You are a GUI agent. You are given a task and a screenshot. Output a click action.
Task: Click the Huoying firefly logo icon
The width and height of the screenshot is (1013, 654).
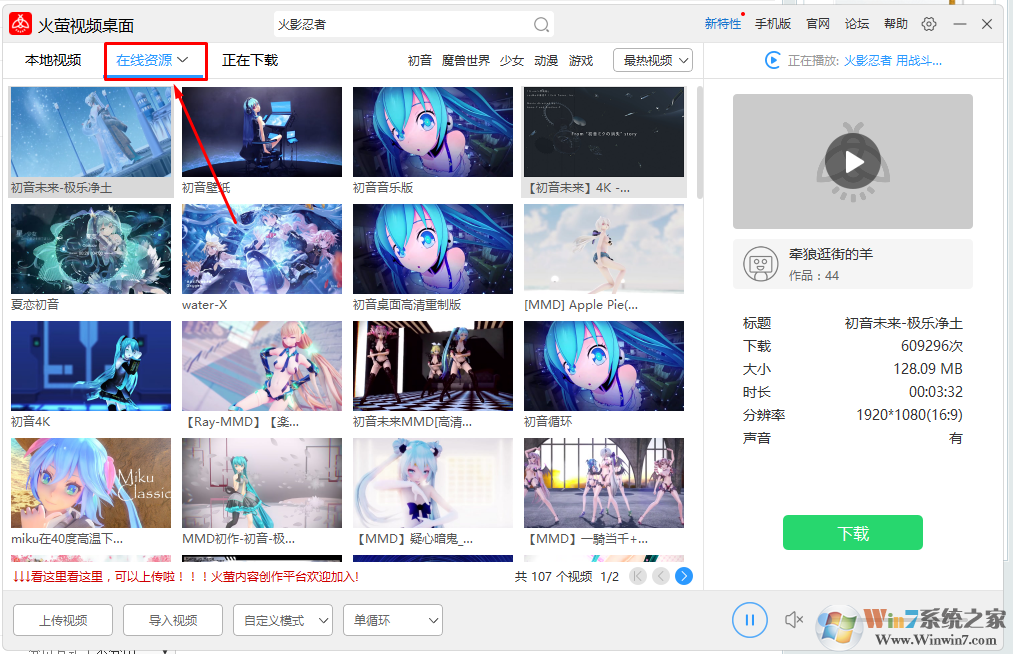(x=21, y=23)
